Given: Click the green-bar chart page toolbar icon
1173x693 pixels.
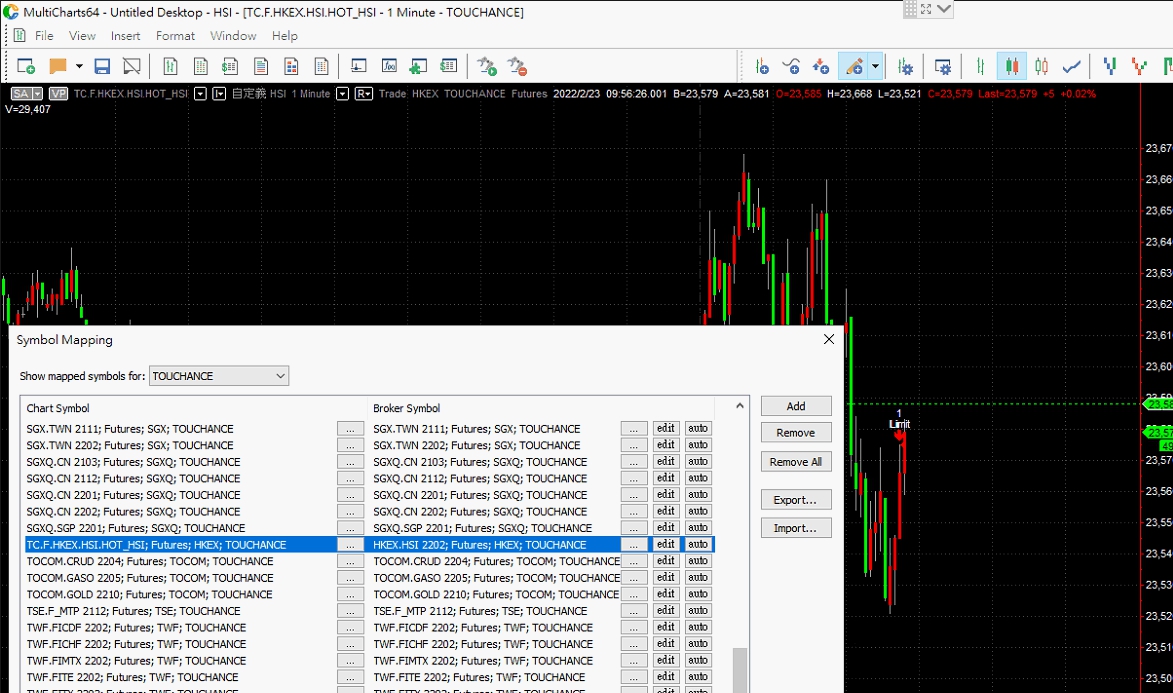Looking at the screenshot, I should [170, 67].
